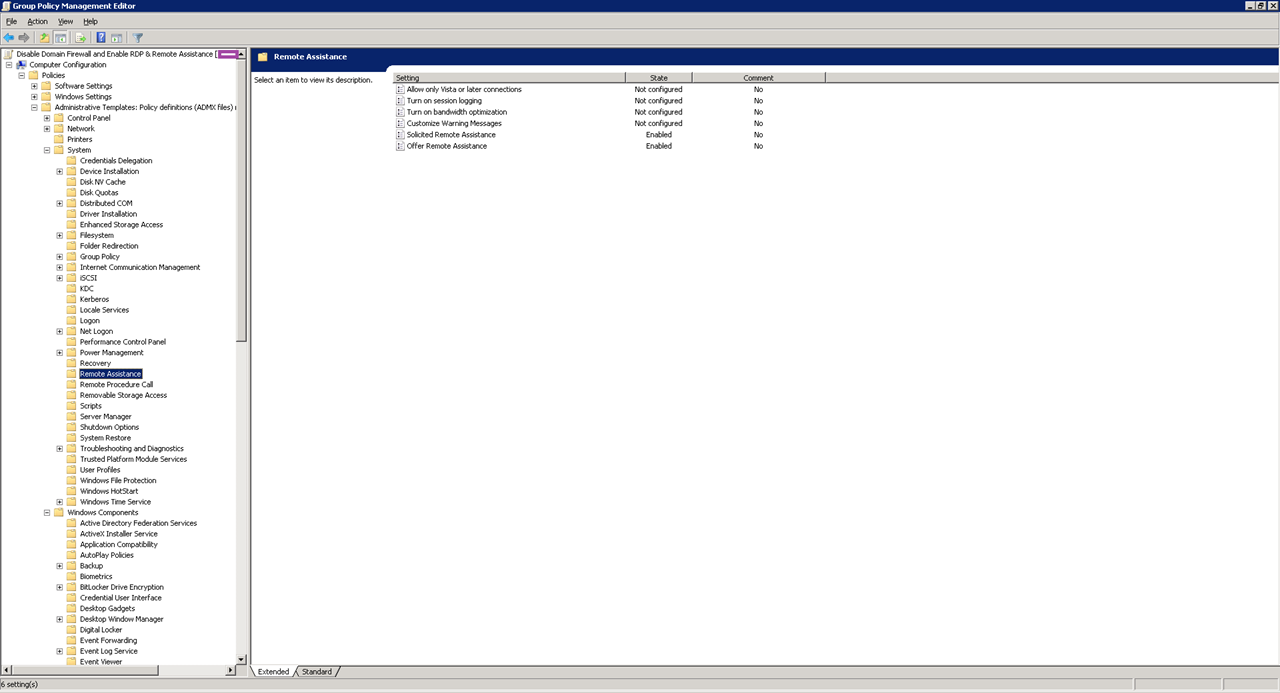Sort by the Comment column header
1280x693 pixels.
pyautogui.click(x=758, y=78)
